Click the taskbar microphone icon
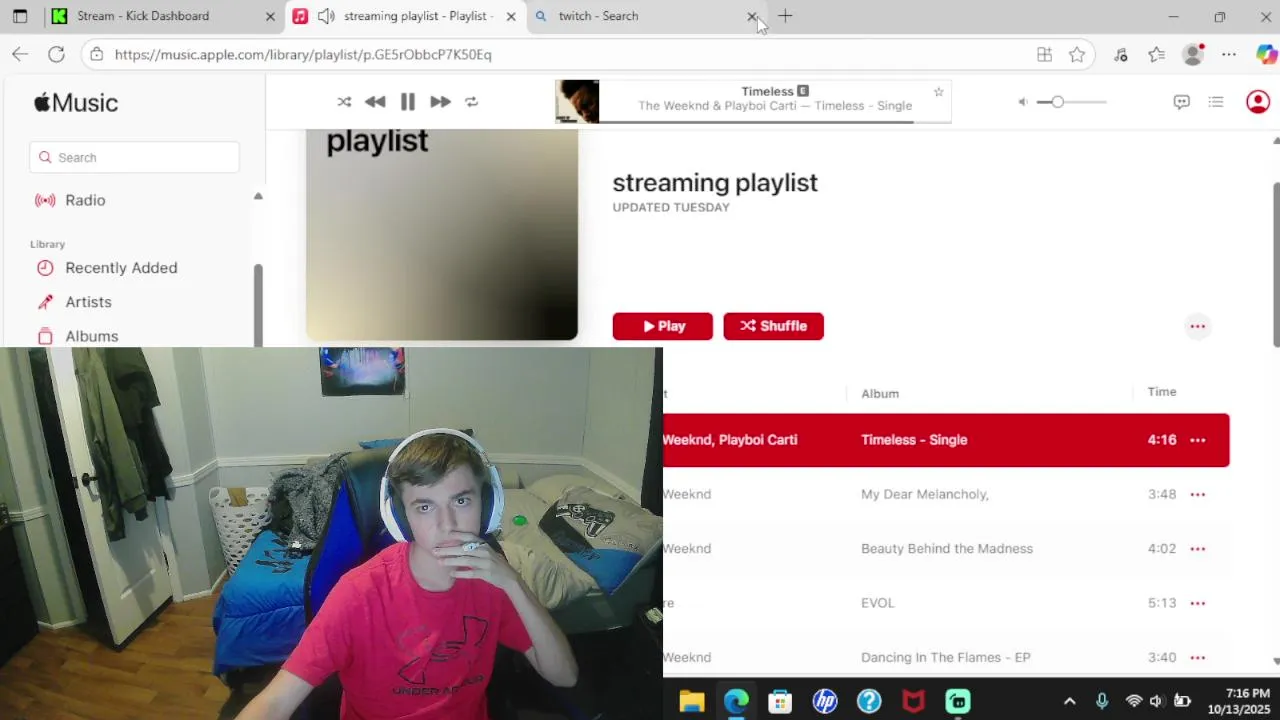 point(1102,701)
